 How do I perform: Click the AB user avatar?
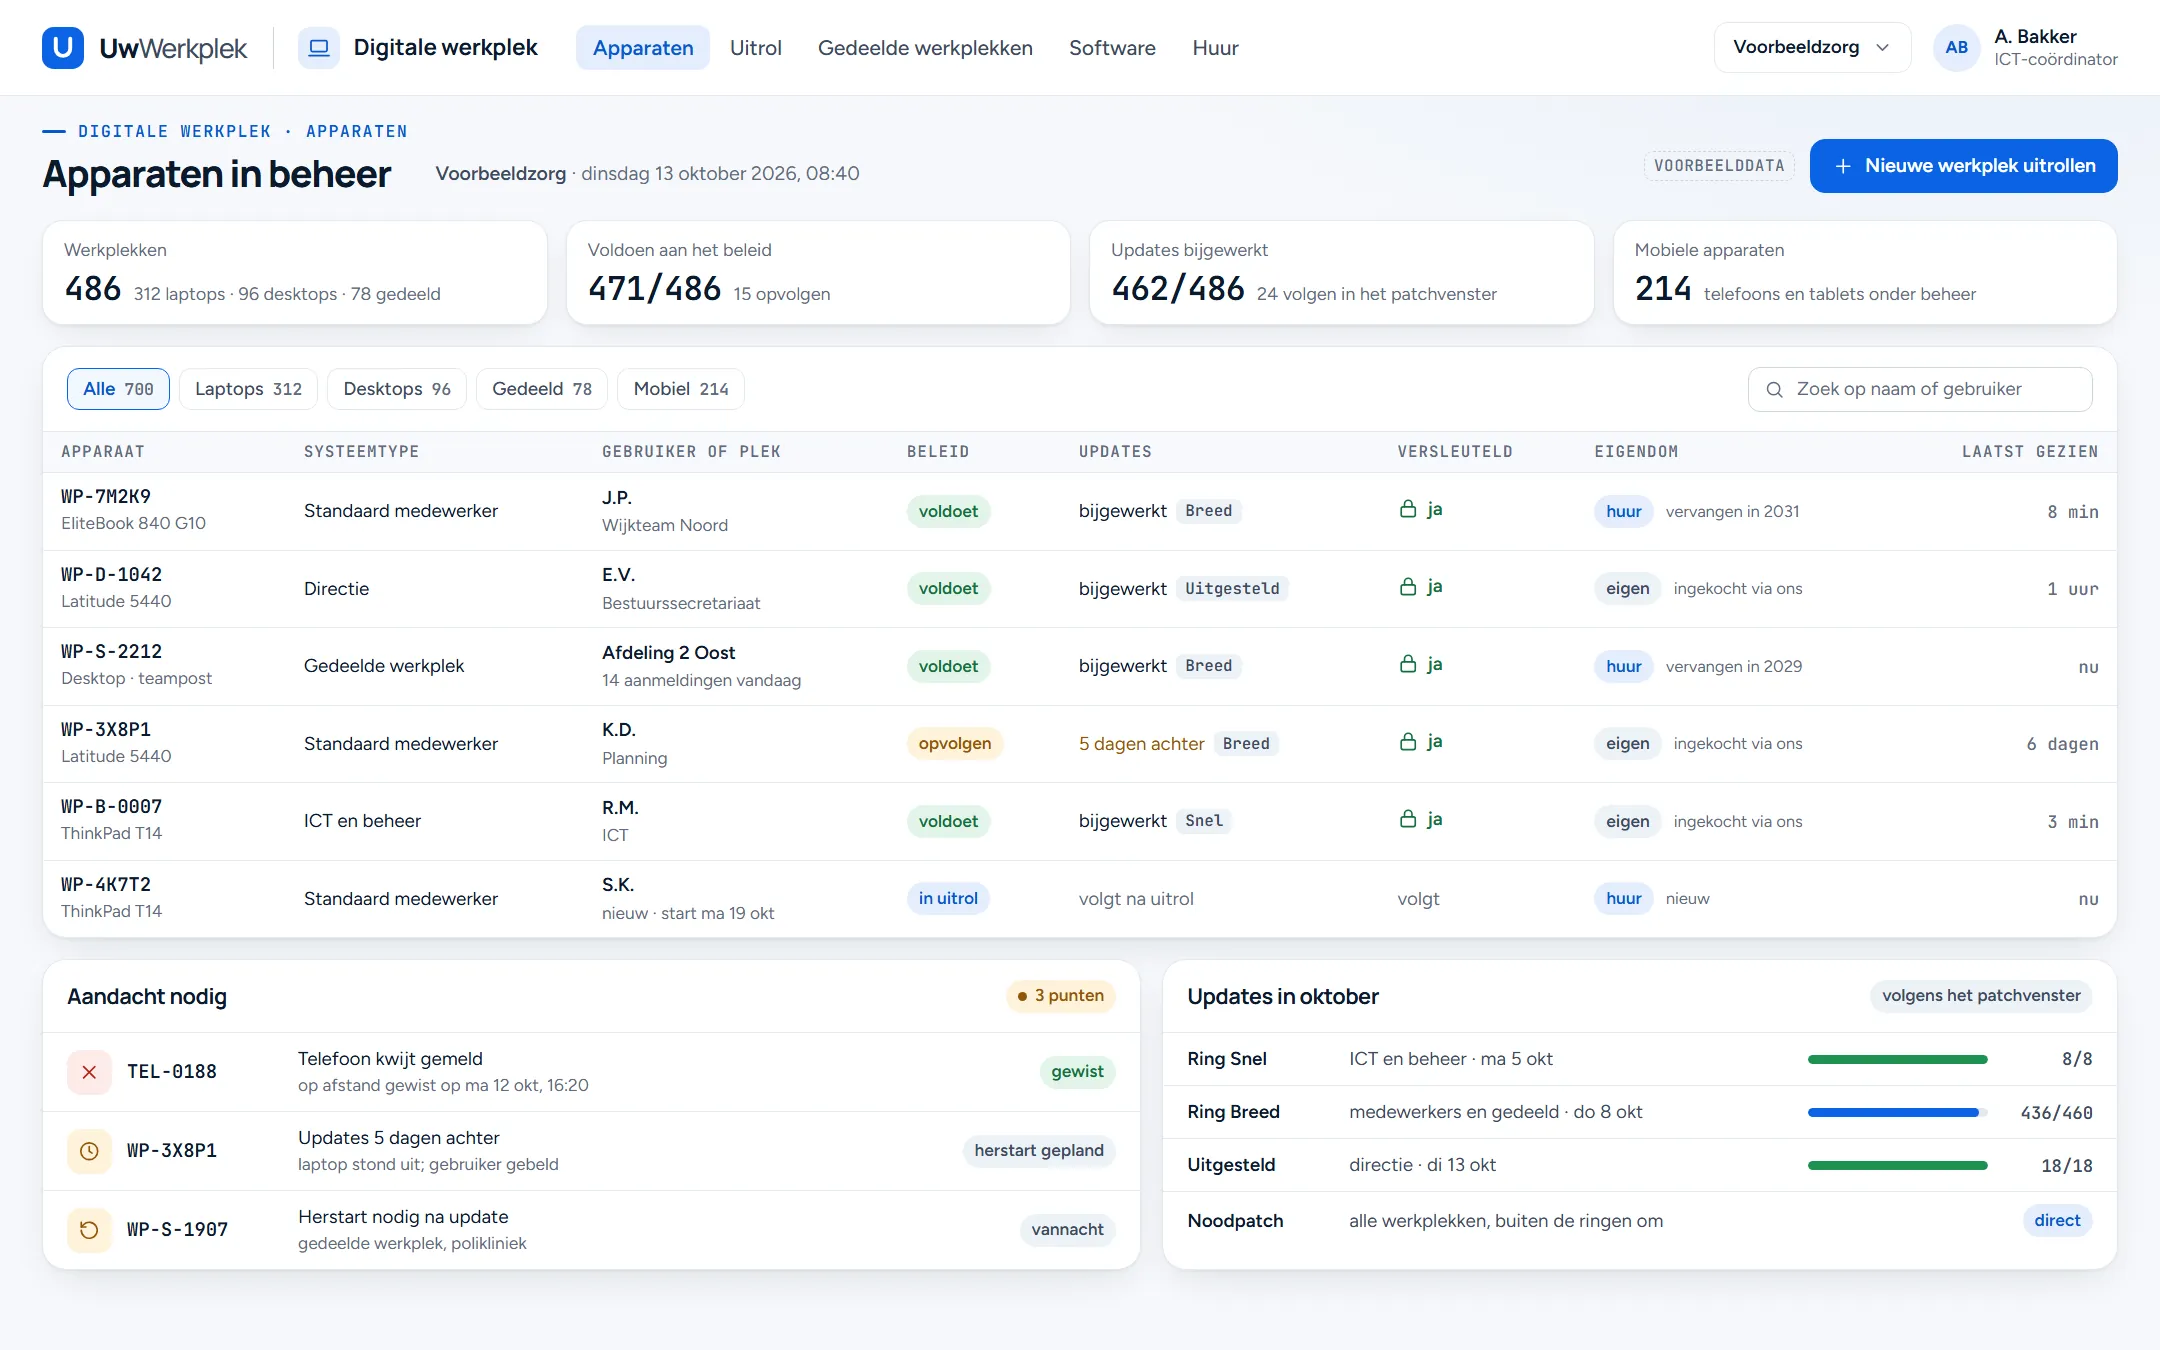pyautogui.click(x=1957, y=48)
